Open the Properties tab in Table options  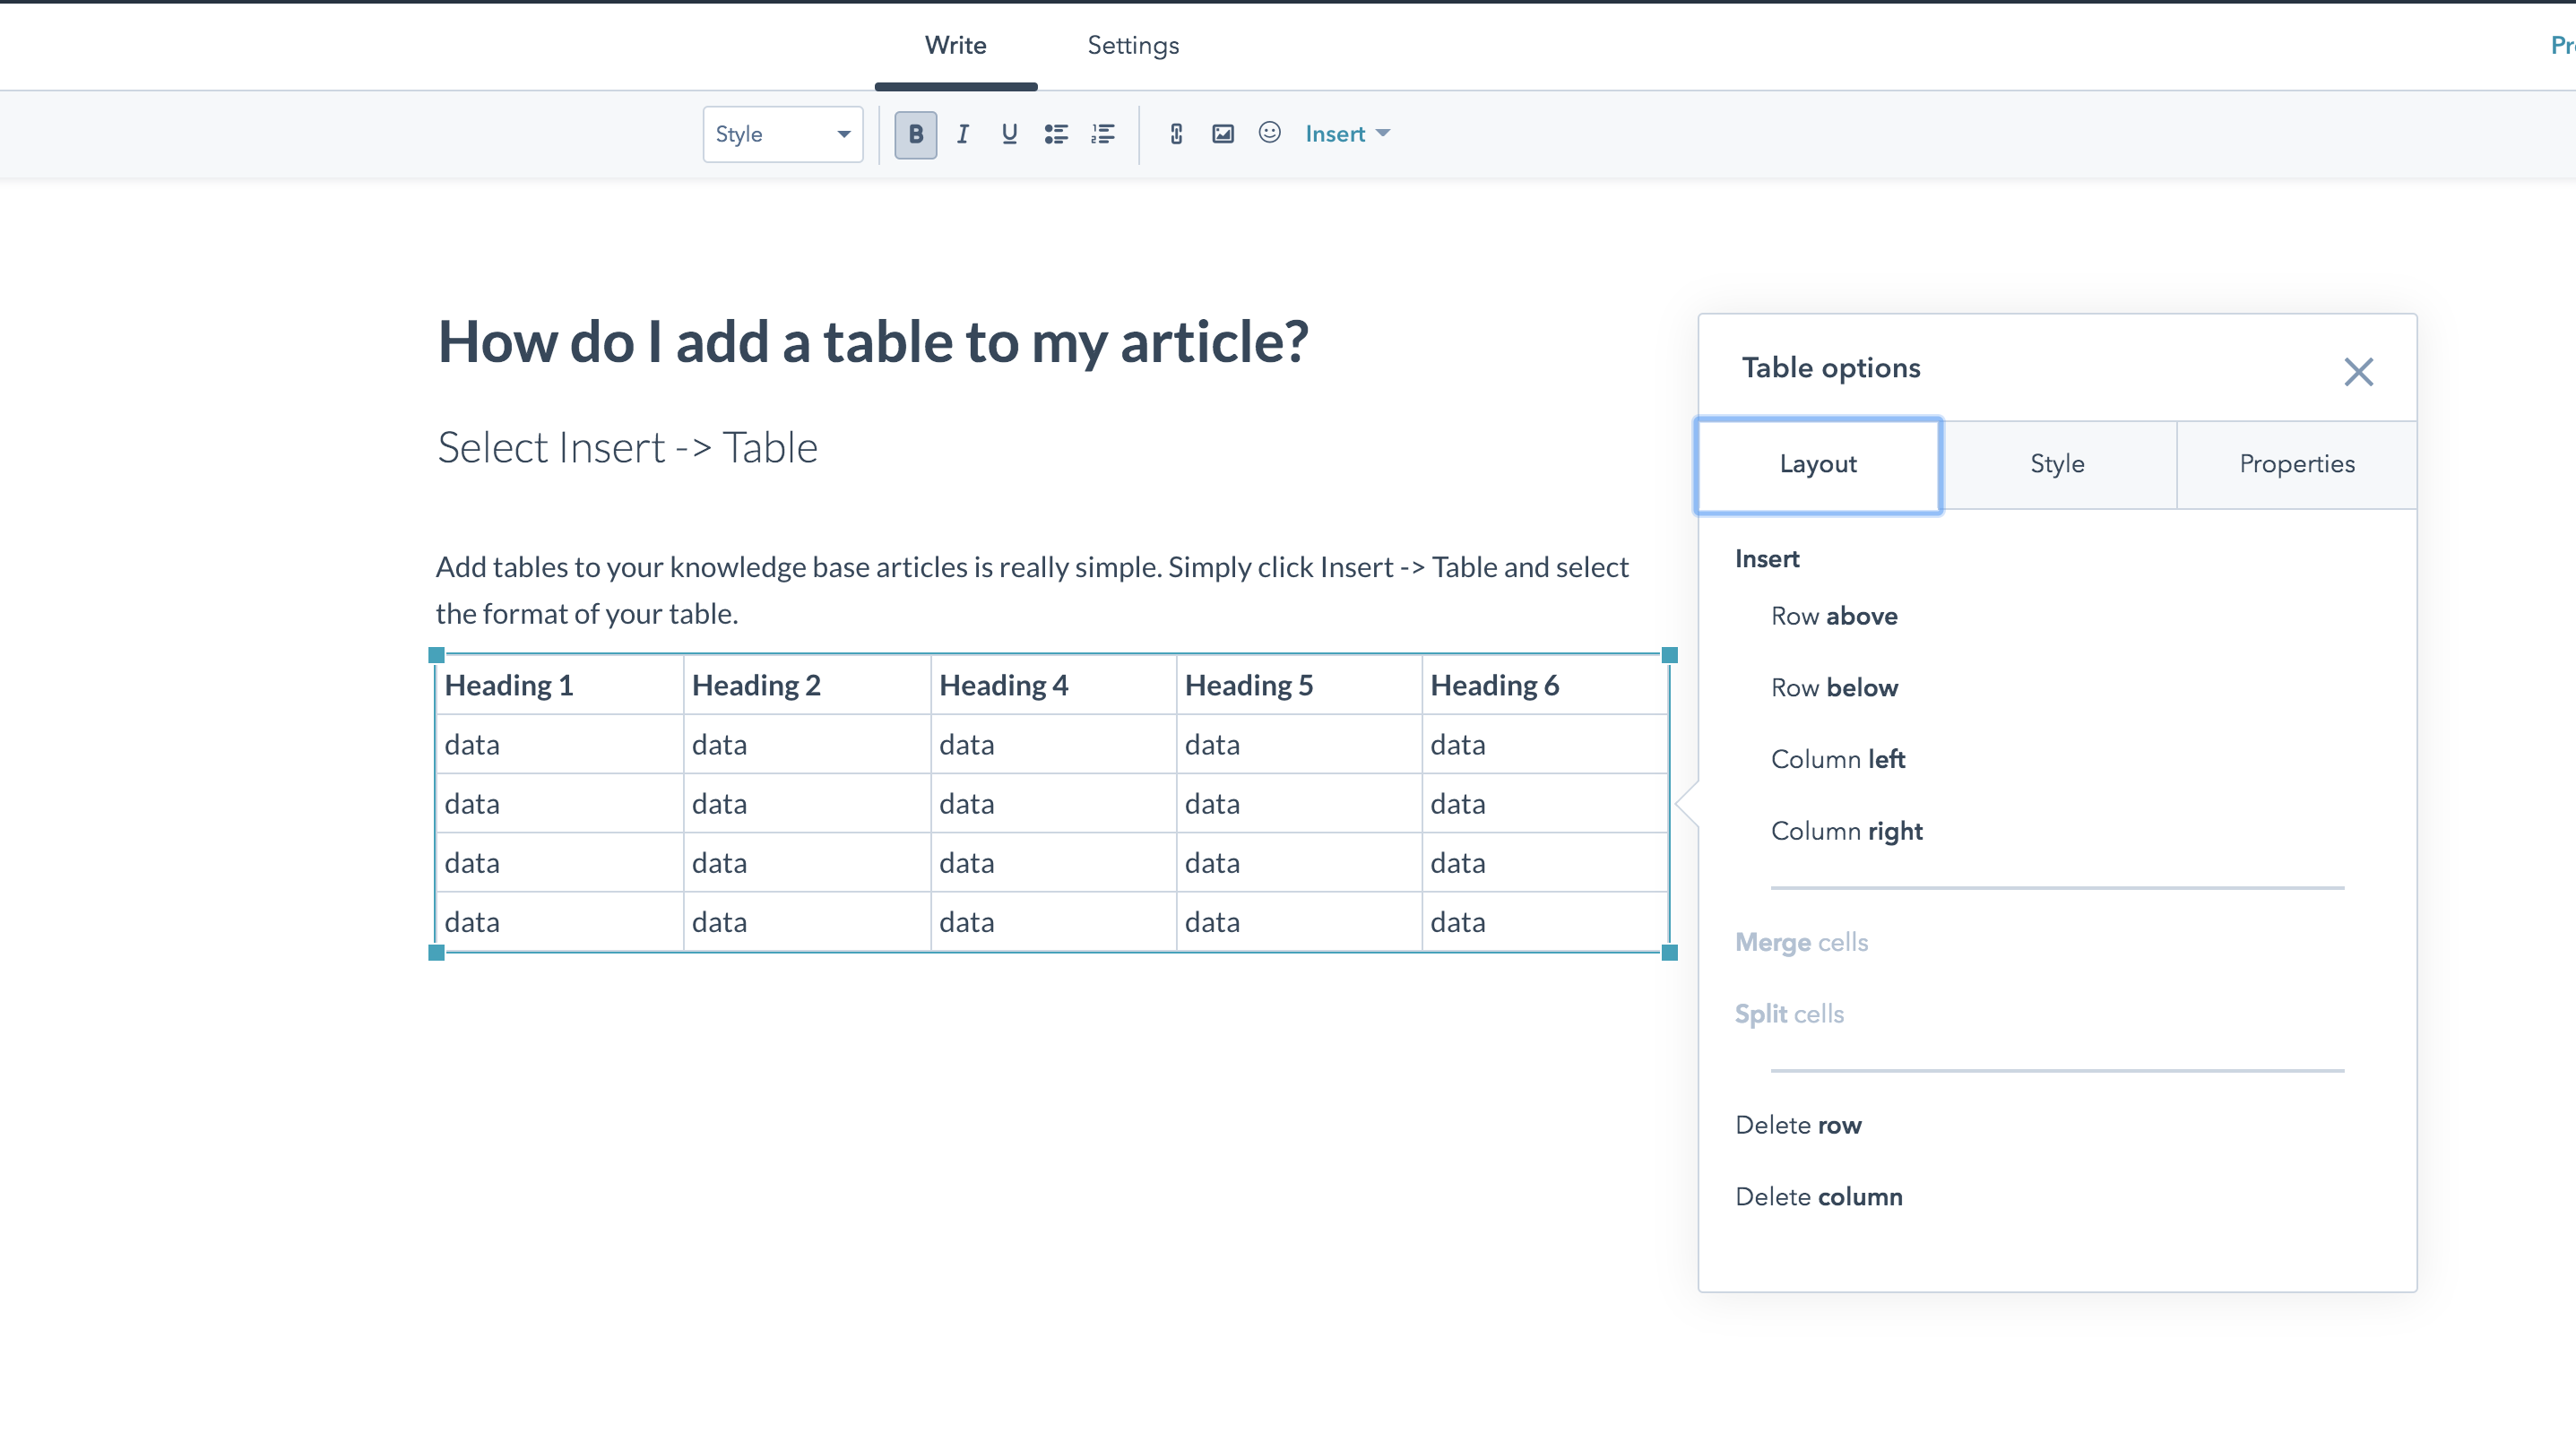[2297, 463]
